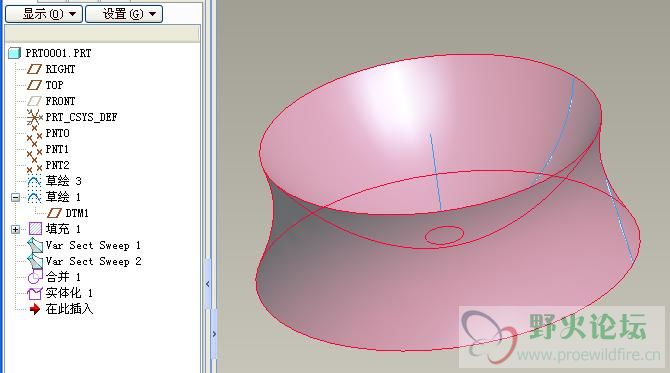The height and width of the screenshot is (373, 670).
Task: Collapse the model tree panel with left arrow
Action: click(208, 284)
